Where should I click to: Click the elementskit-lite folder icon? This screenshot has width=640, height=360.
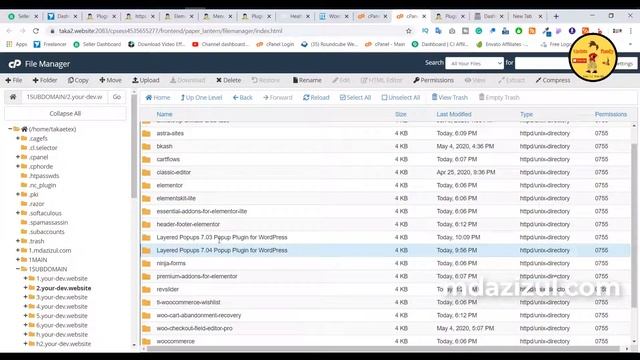tap(146, 199)
